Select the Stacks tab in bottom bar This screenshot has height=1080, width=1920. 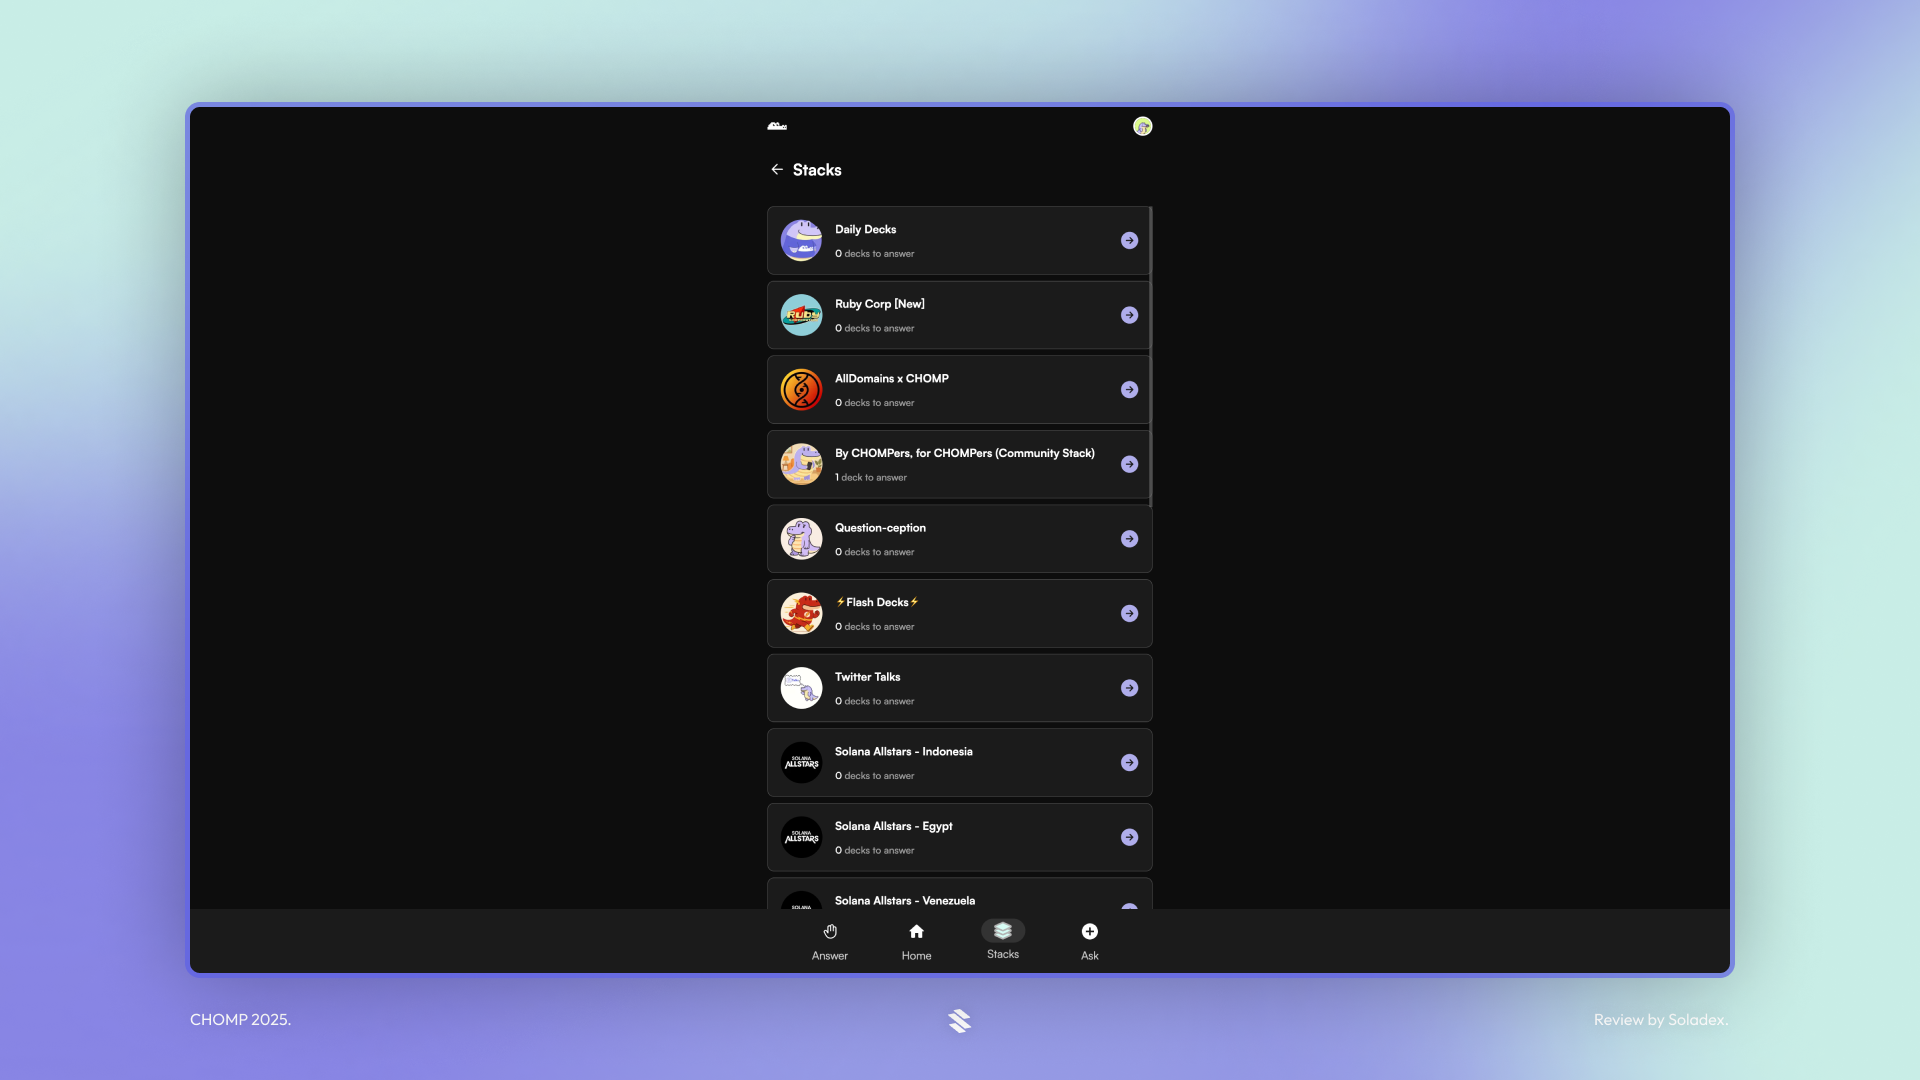(x=1003, y=940)
